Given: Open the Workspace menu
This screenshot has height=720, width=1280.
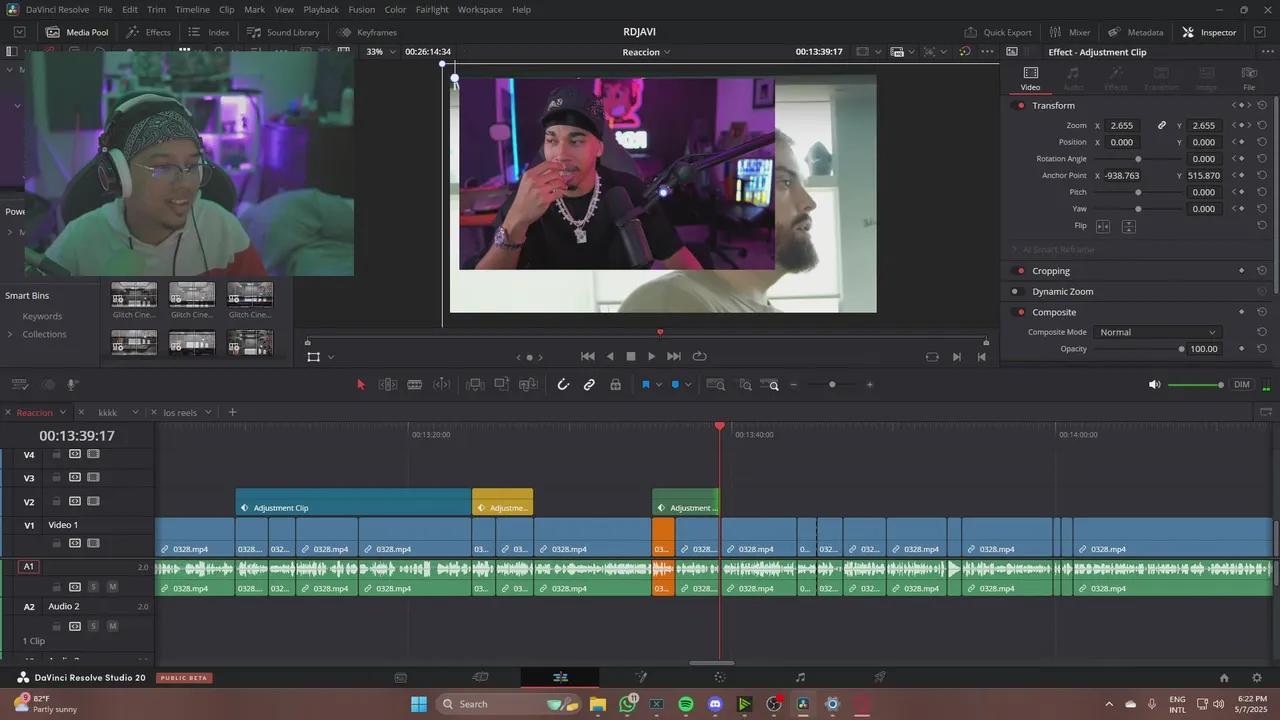Looking at the screenshot, I should [x=480, y=9].
